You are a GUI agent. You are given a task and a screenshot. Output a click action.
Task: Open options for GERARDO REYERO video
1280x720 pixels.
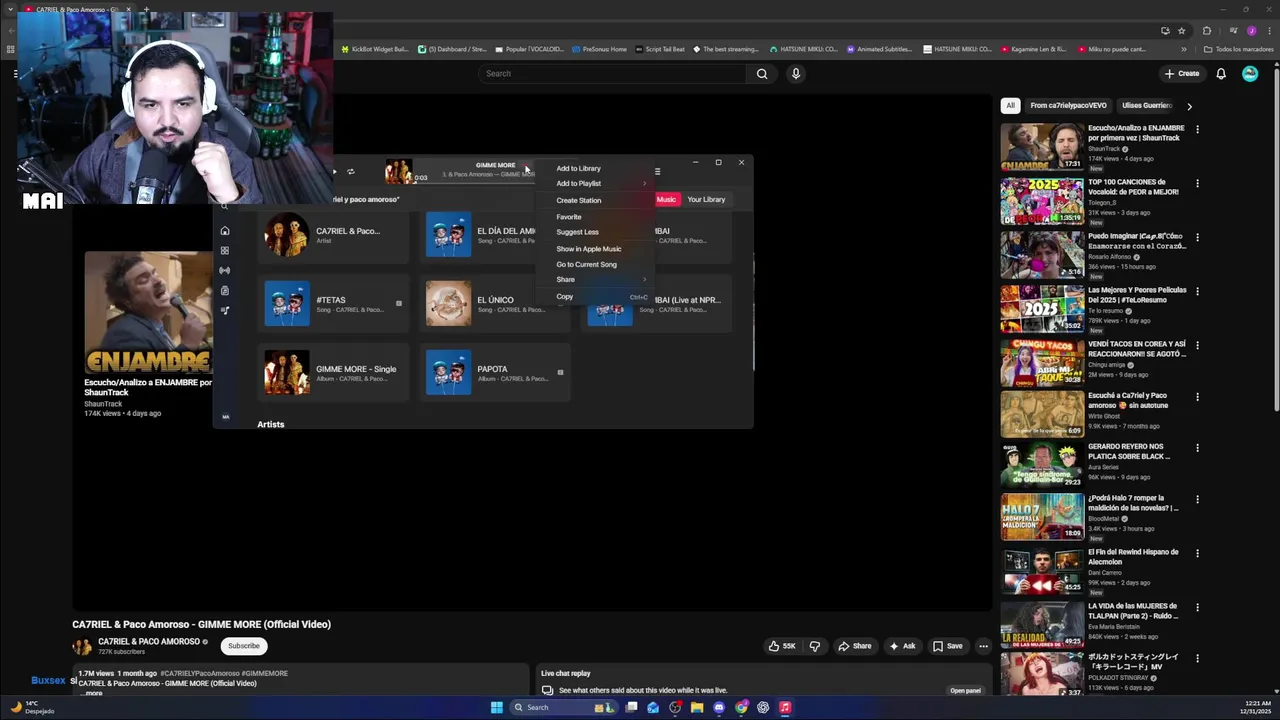click(x=1197, y=448)
